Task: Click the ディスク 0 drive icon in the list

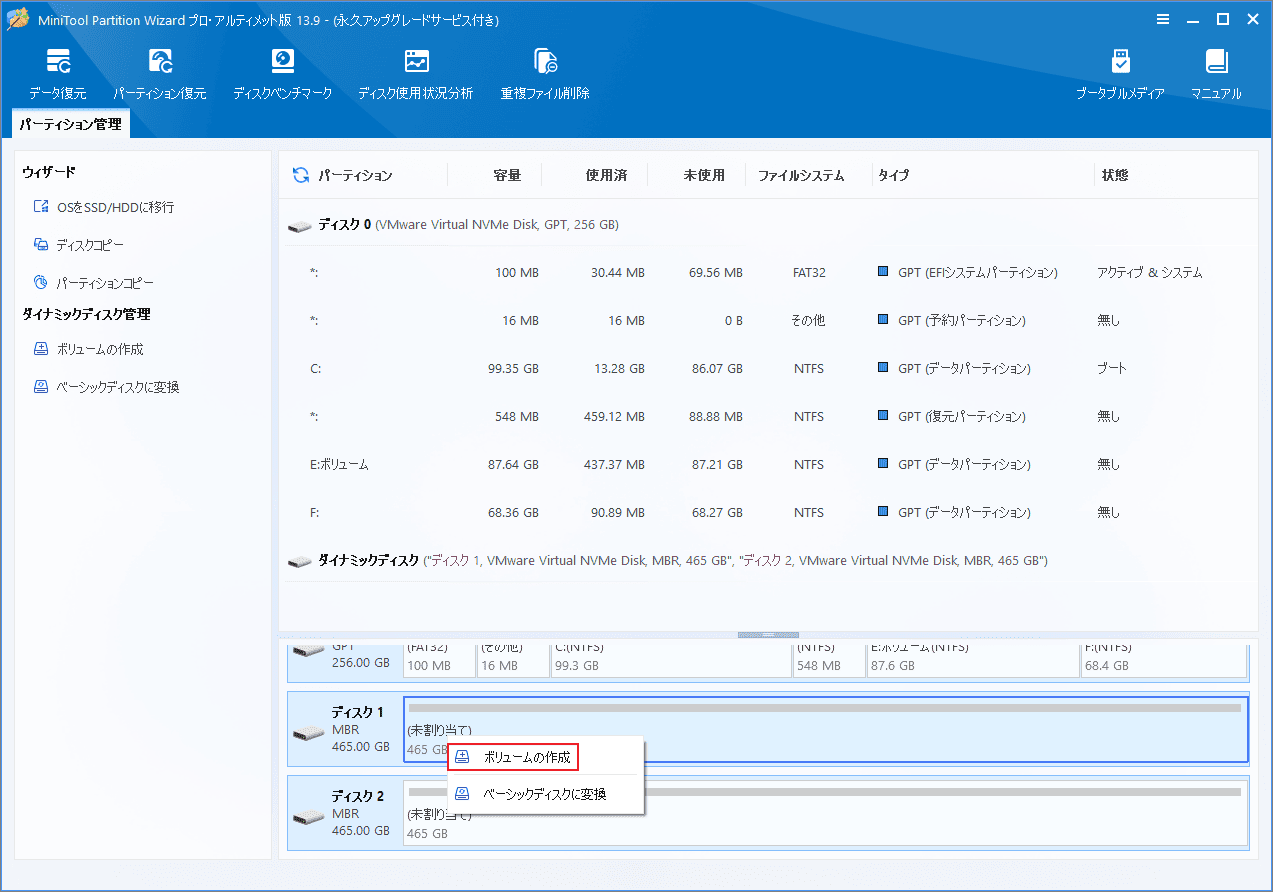Action: coord(299,226)
